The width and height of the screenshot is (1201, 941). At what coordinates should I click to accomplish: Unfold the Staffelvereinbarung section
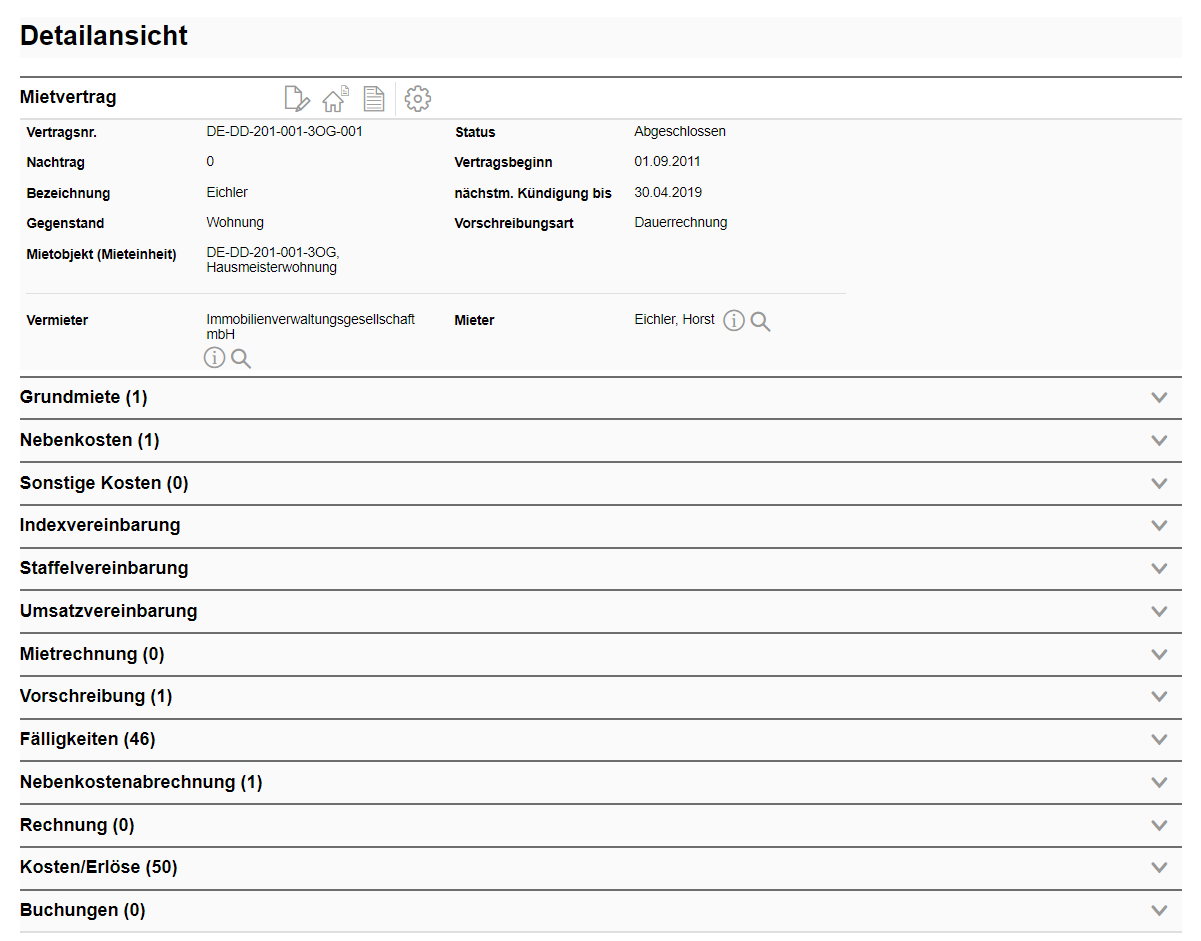point(1159,569)
